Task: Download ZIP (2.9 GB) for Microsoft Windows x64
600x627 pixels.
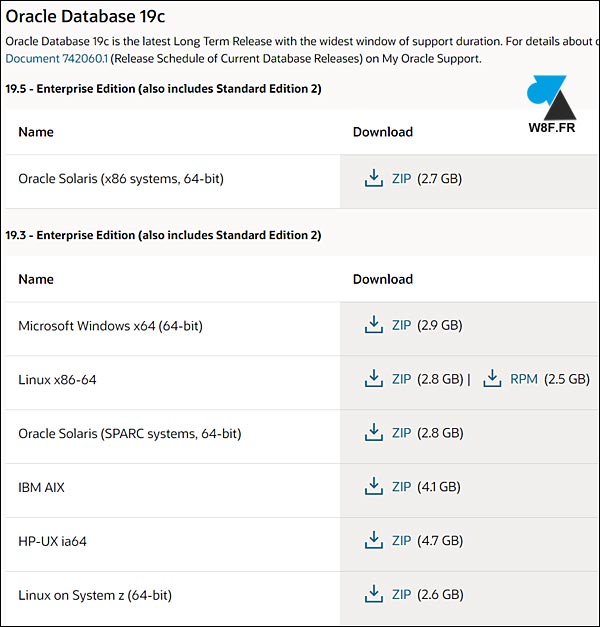Action: click(401, 325)
